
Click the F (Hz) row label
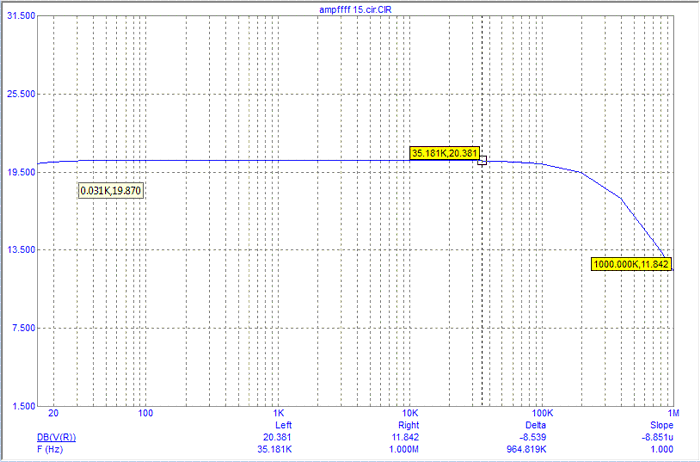[50, 450]
